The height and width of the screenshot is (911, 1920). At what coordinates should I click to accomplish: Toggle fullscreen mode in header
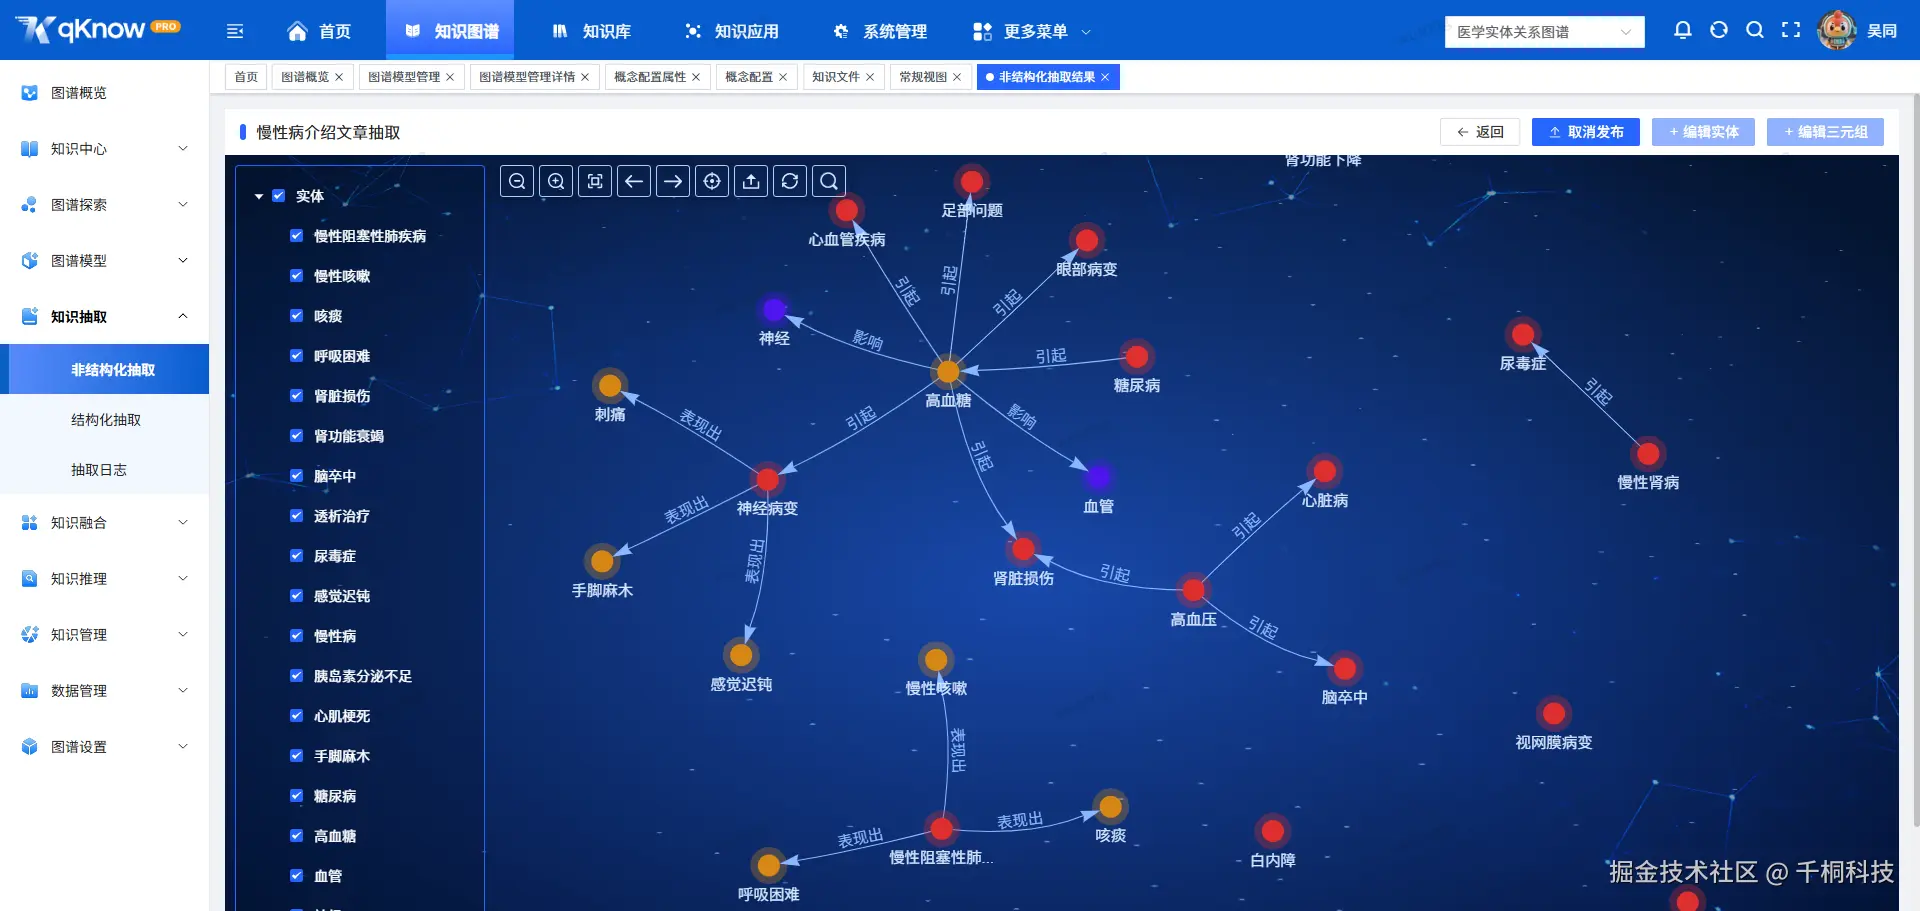(1791, 30)
